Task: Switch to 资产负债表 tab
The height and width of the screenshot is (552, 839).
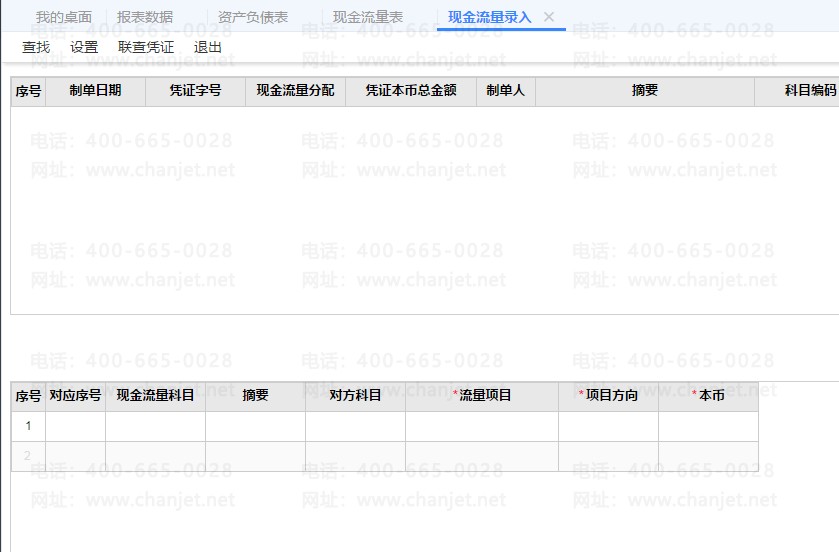Action: [252, 17]
